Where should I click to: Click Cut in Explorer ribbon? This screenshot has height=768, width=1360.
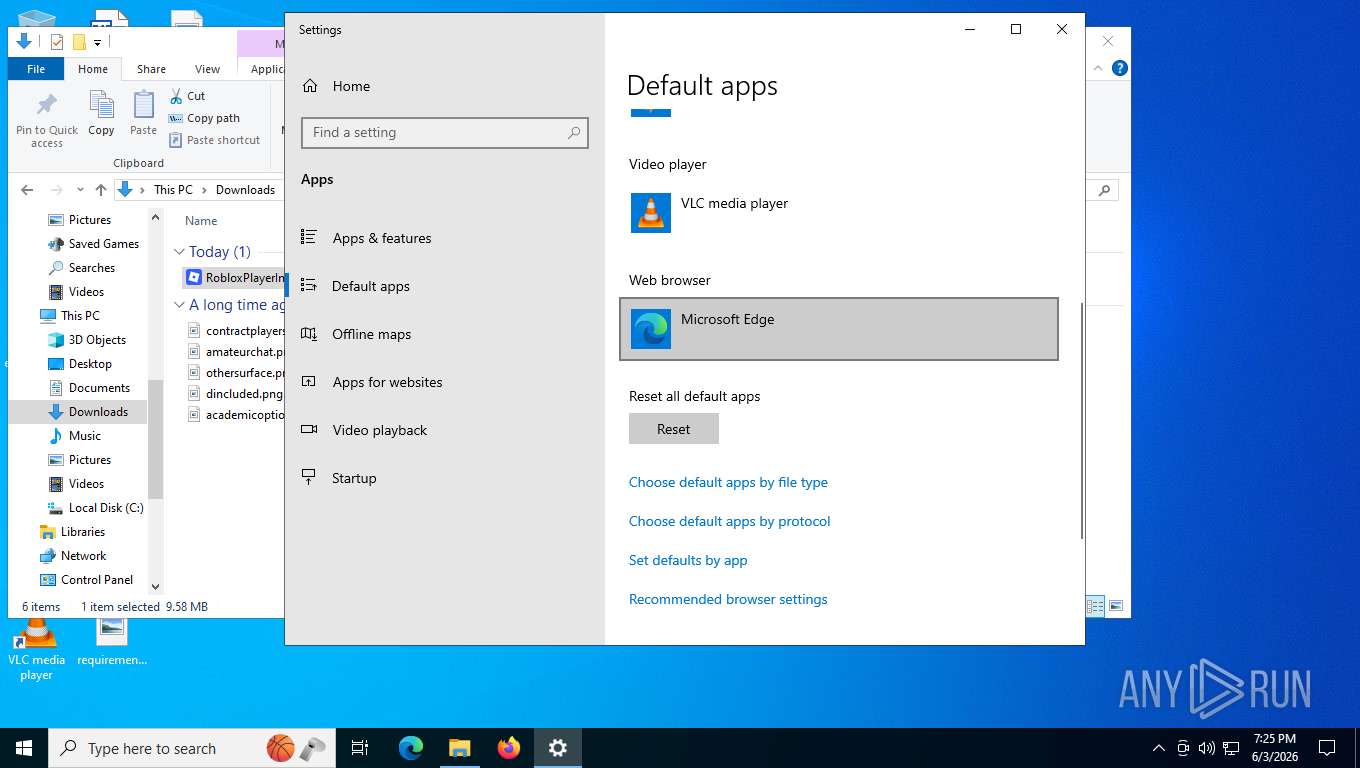click(x=187, y=96)
